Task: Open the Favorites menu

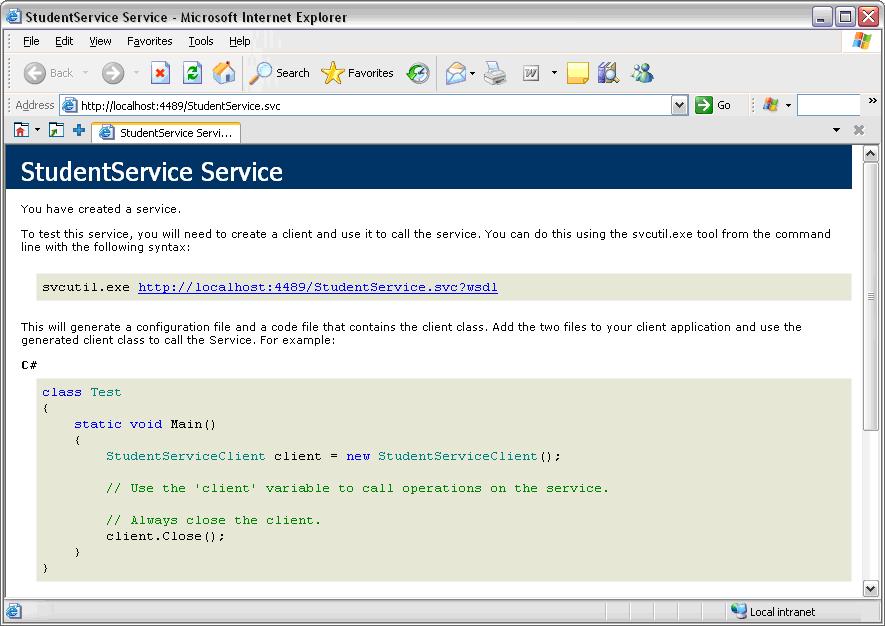Action: point(149,41)
